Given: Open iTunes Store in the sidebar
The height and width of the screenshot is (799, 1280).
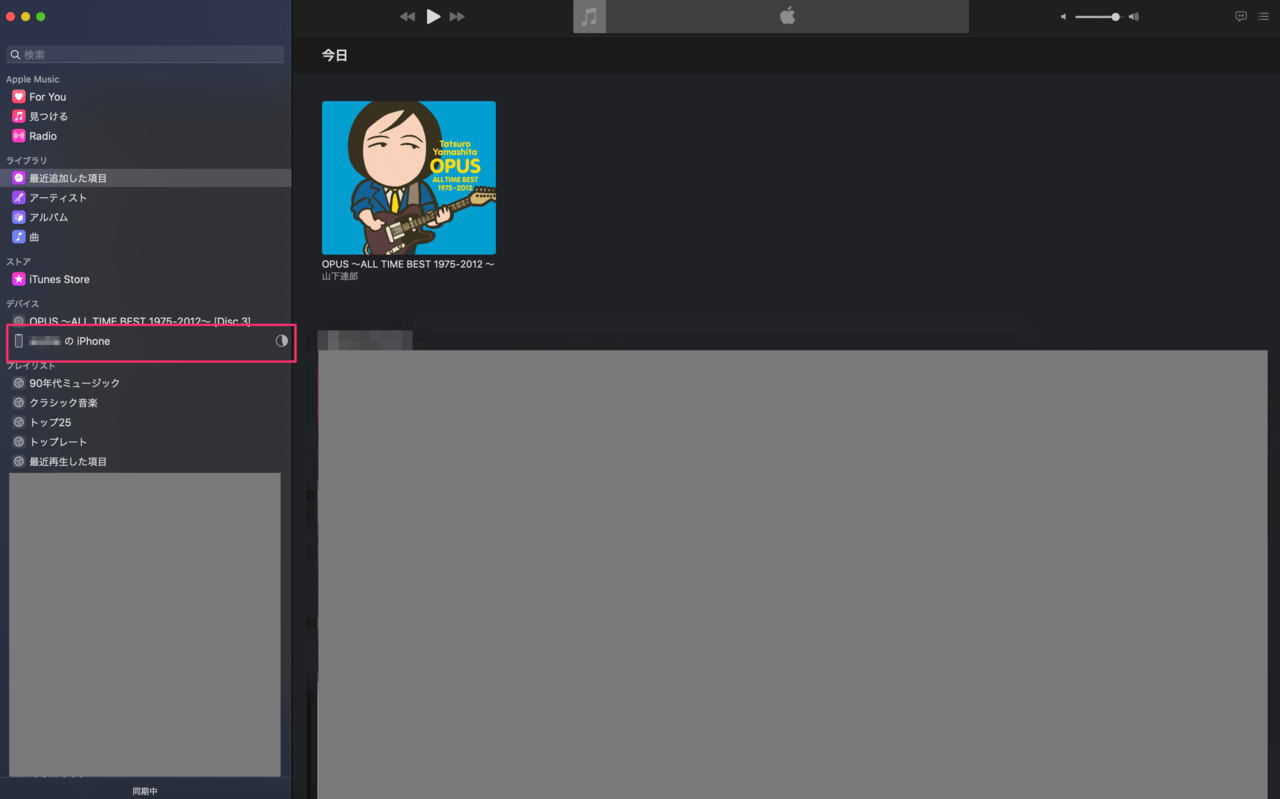Looking at the screenshot, I should [x=146, y=279].
